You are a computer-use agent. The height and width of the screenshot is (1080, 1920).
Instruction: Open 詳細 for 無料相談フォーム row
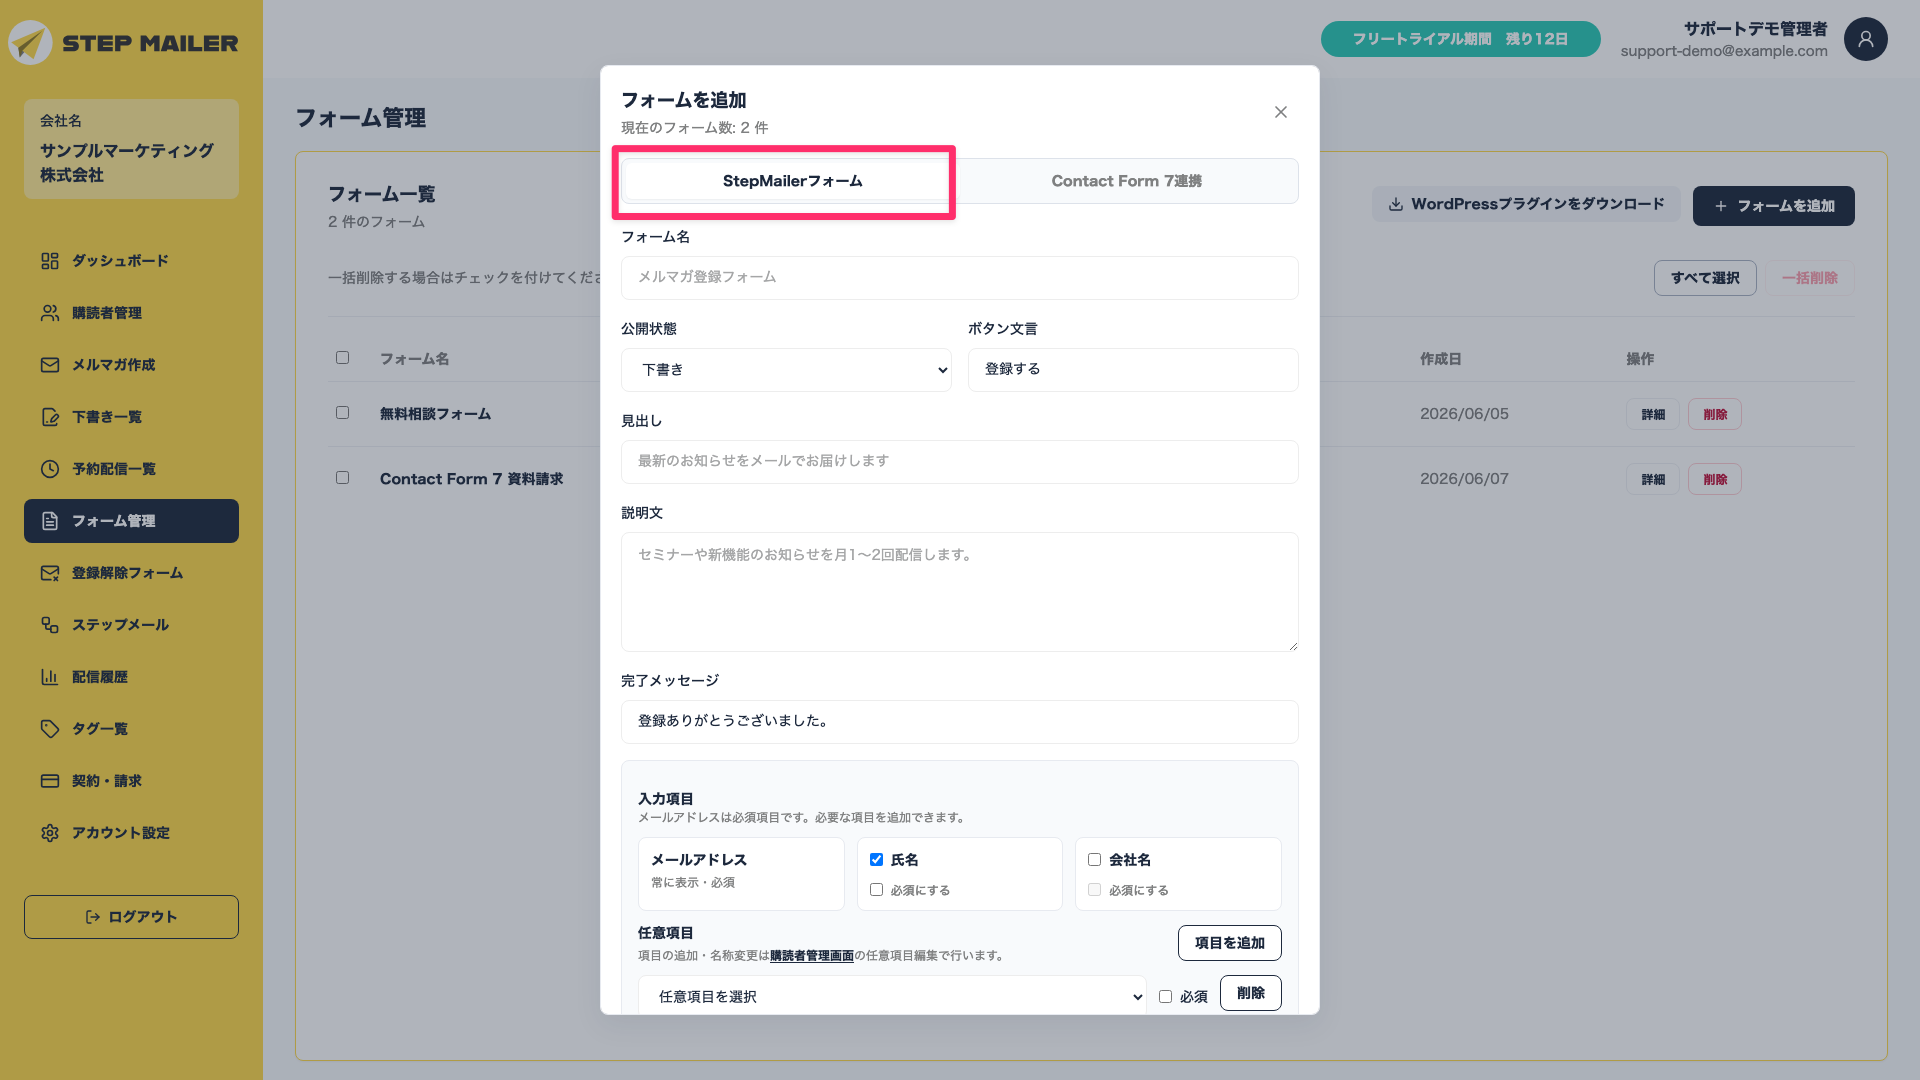1652,414
